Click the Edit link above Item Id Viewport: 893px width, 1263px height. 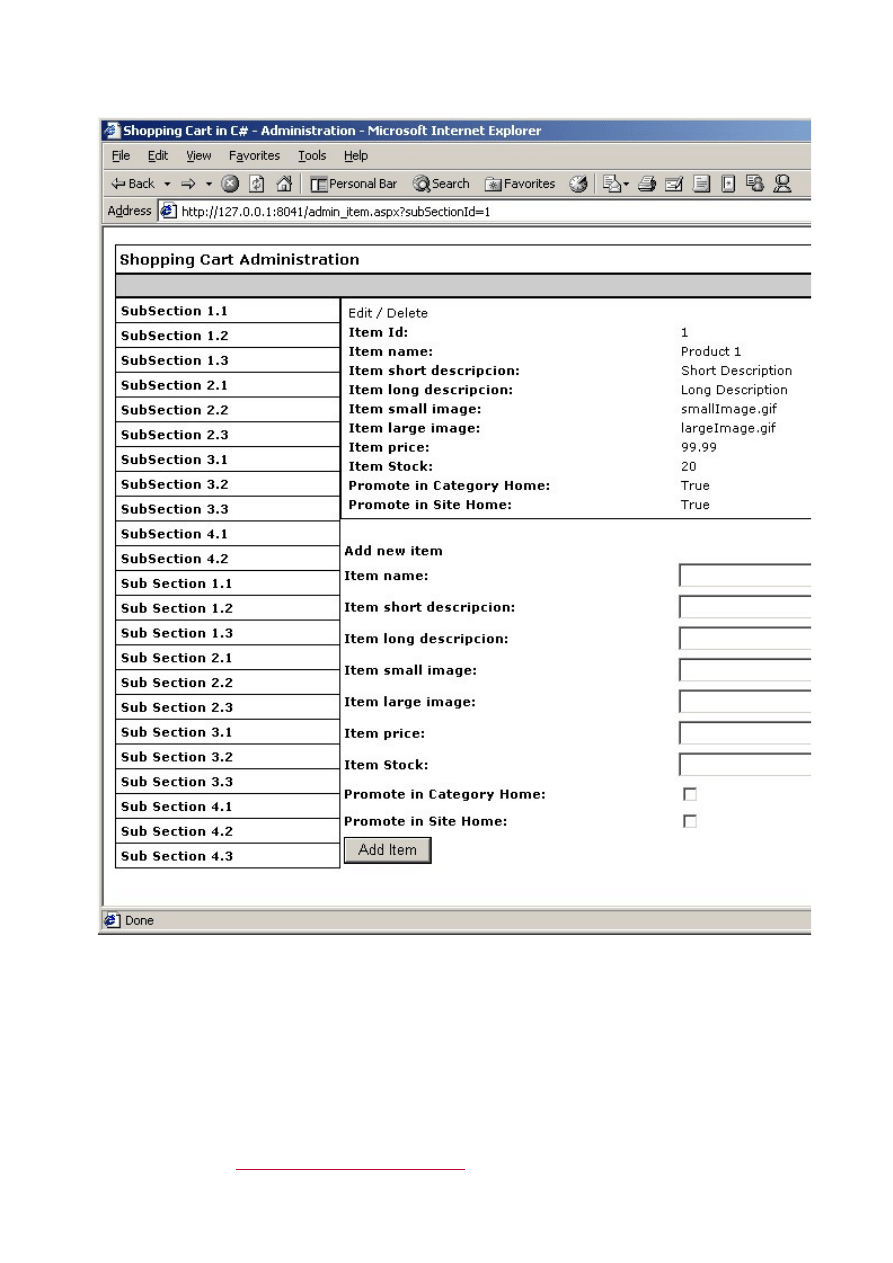(360, 313)
